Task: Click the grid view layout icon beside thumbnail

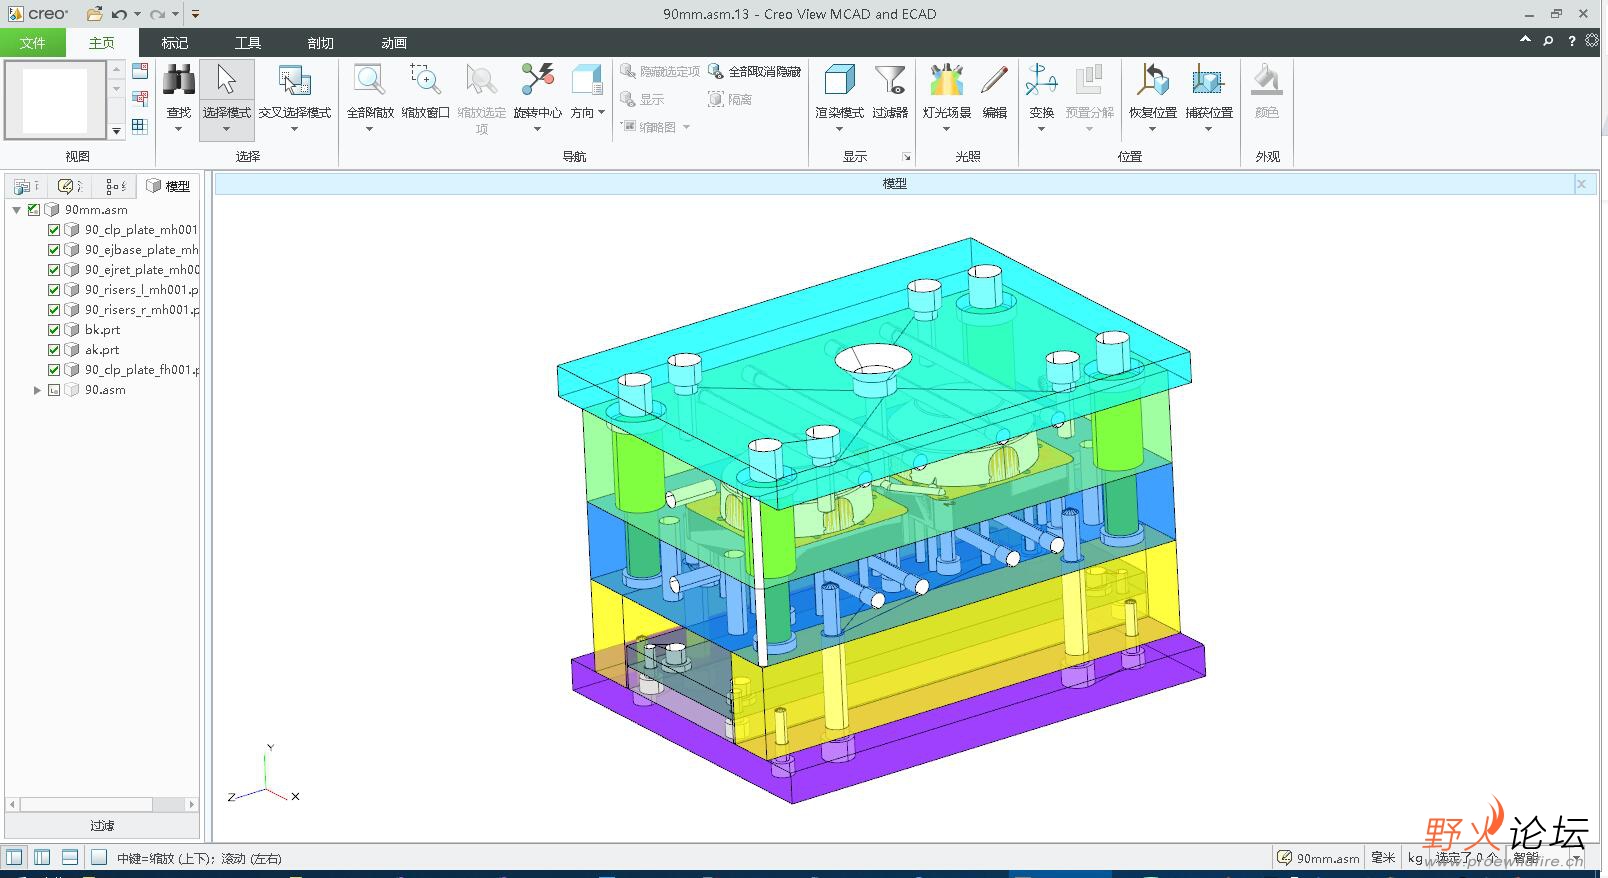Action: [x=140, y=126]
